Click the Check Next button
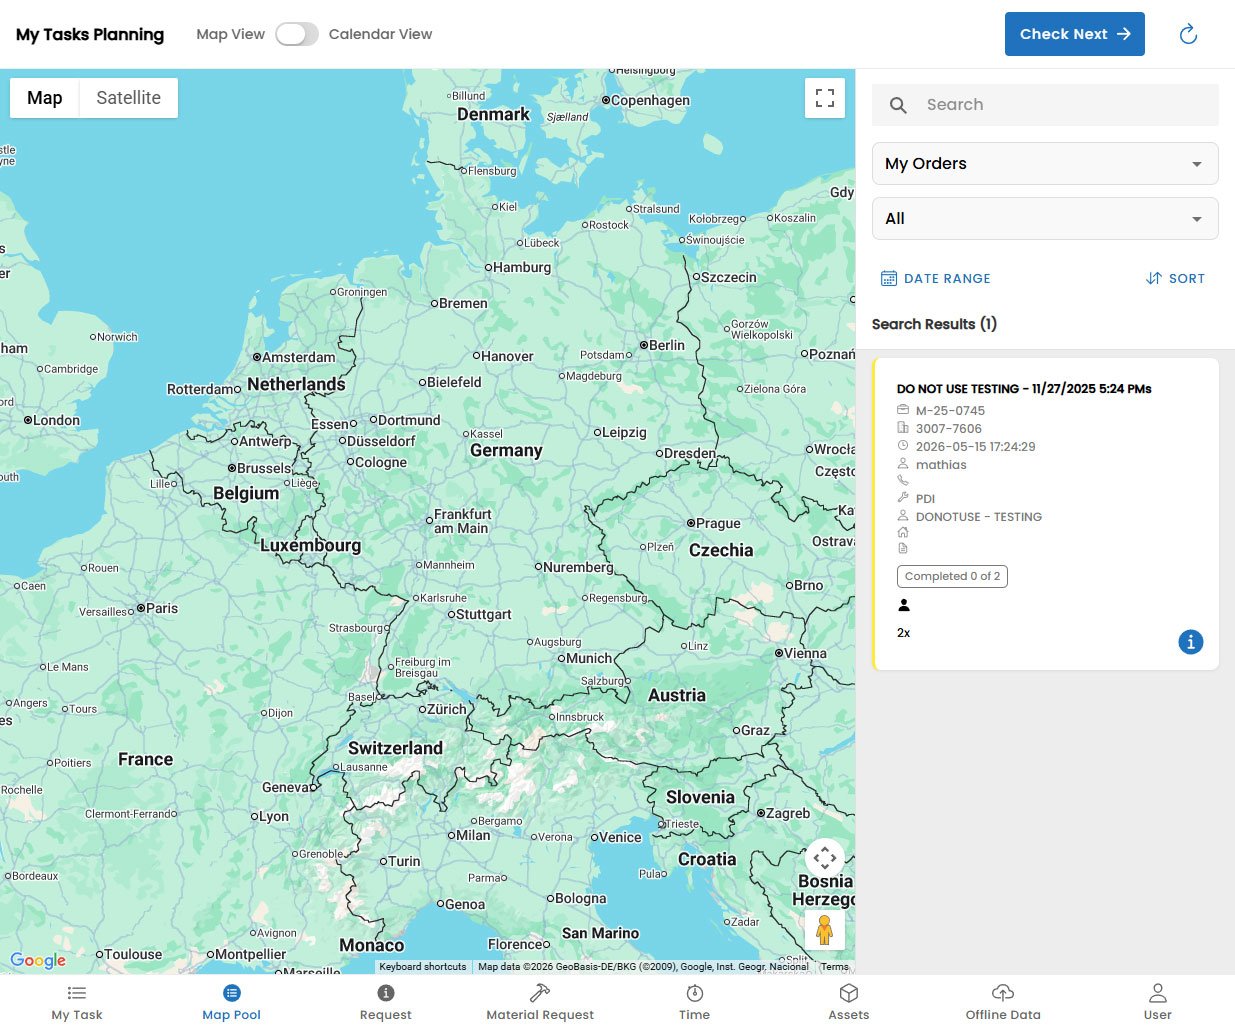Image resolution: width=1235 pixels, height=1031 pixels. pos(1075,34)
